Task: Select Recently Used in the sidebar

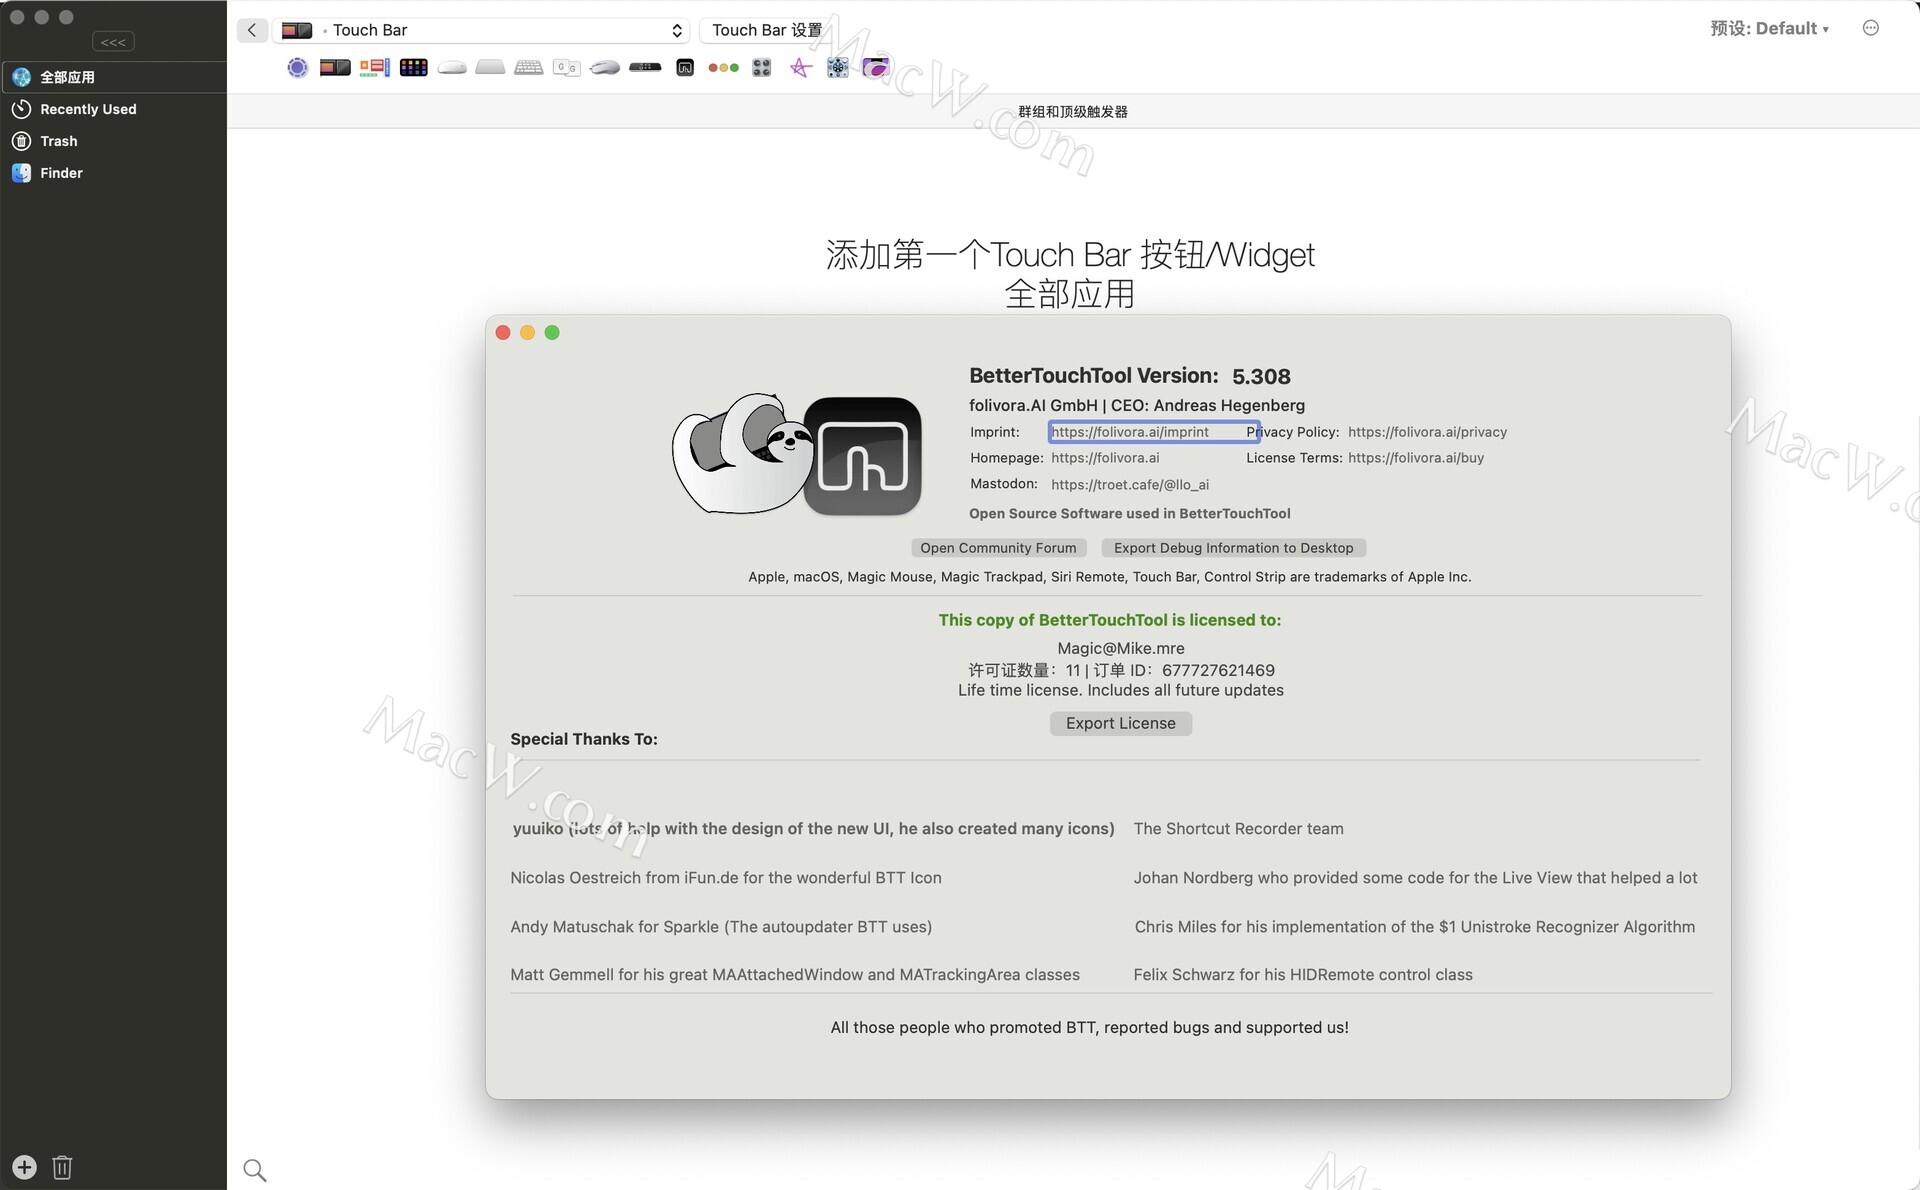Action: (113, 109)
